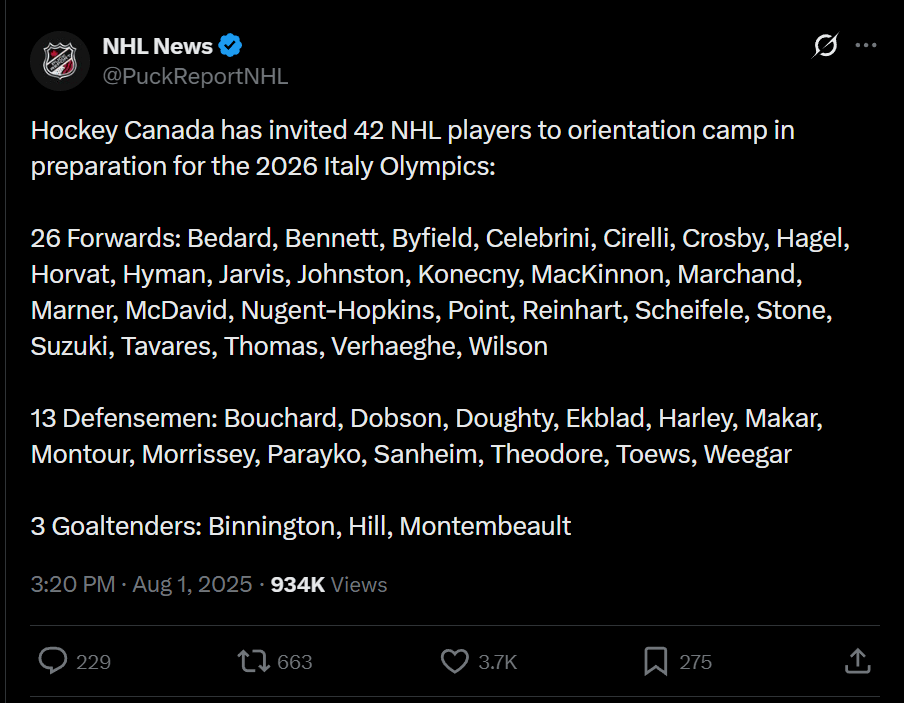
Task: Click the 275 bookmarks count
Action: [695, 662]
